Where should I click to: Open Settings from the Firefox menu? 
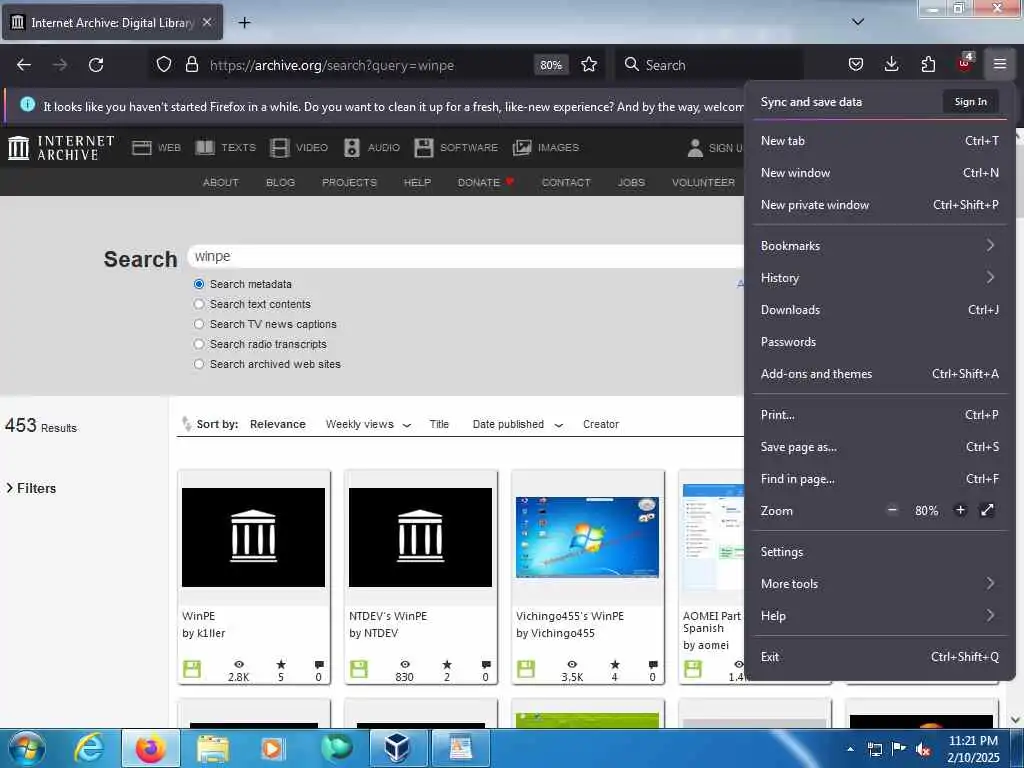[x=879, y=552]
